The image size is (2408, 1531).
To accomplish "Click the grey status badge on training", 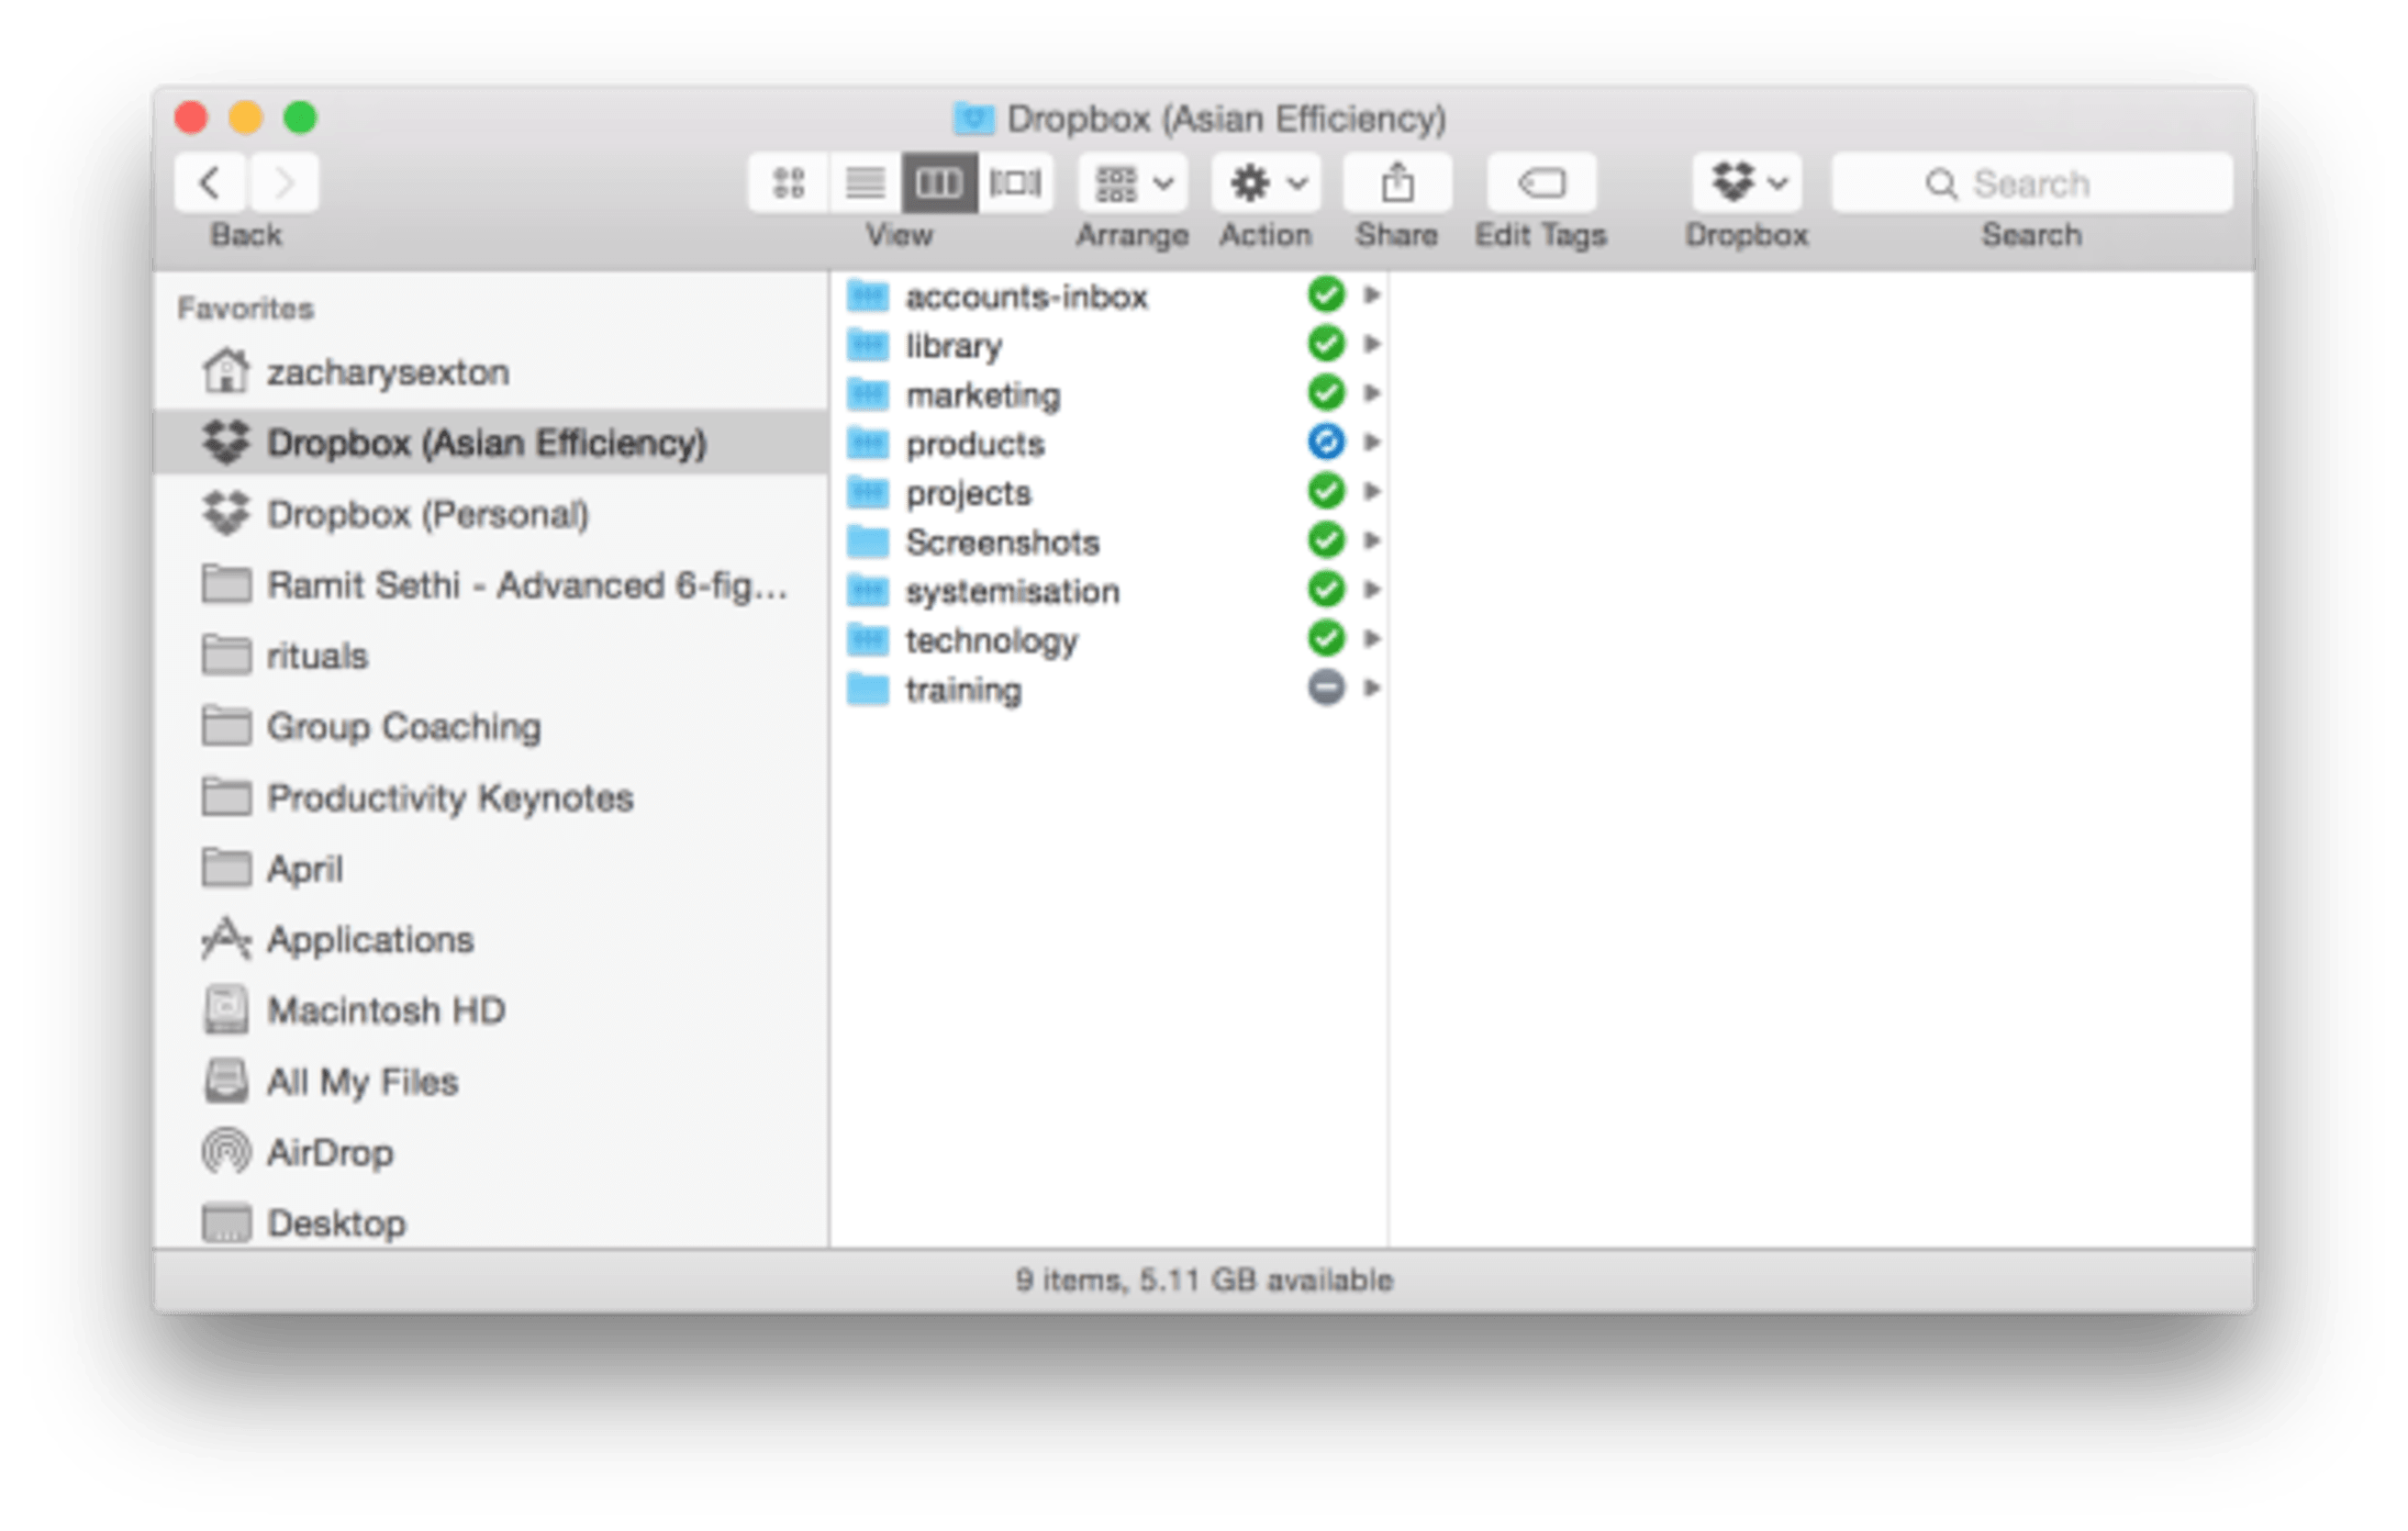I will click(1327, 688).
